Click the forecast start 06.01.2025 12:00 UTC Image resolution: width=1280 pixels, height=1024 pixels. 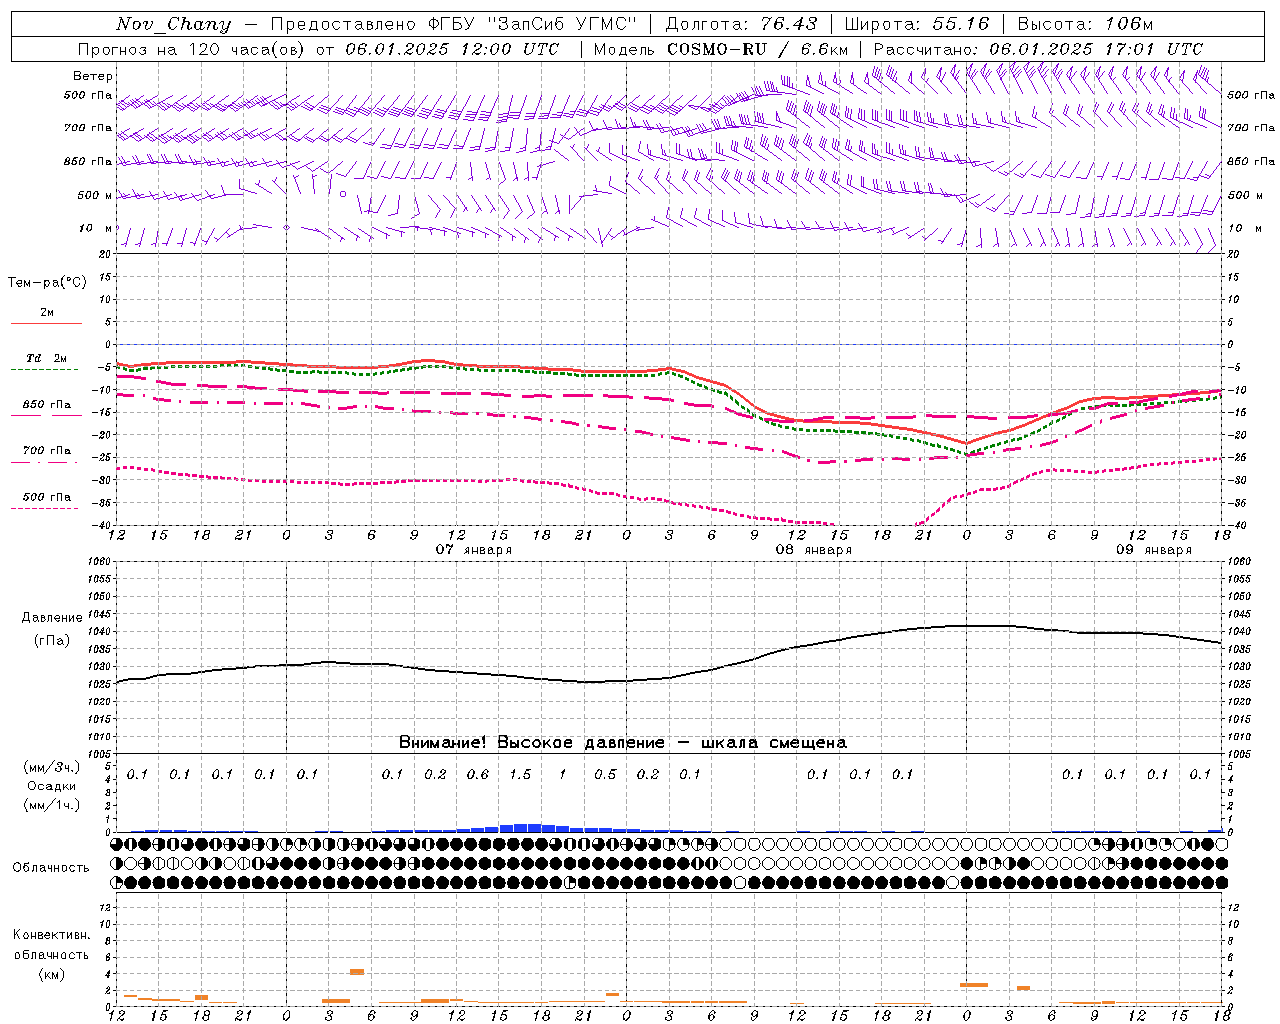point(452,49)
